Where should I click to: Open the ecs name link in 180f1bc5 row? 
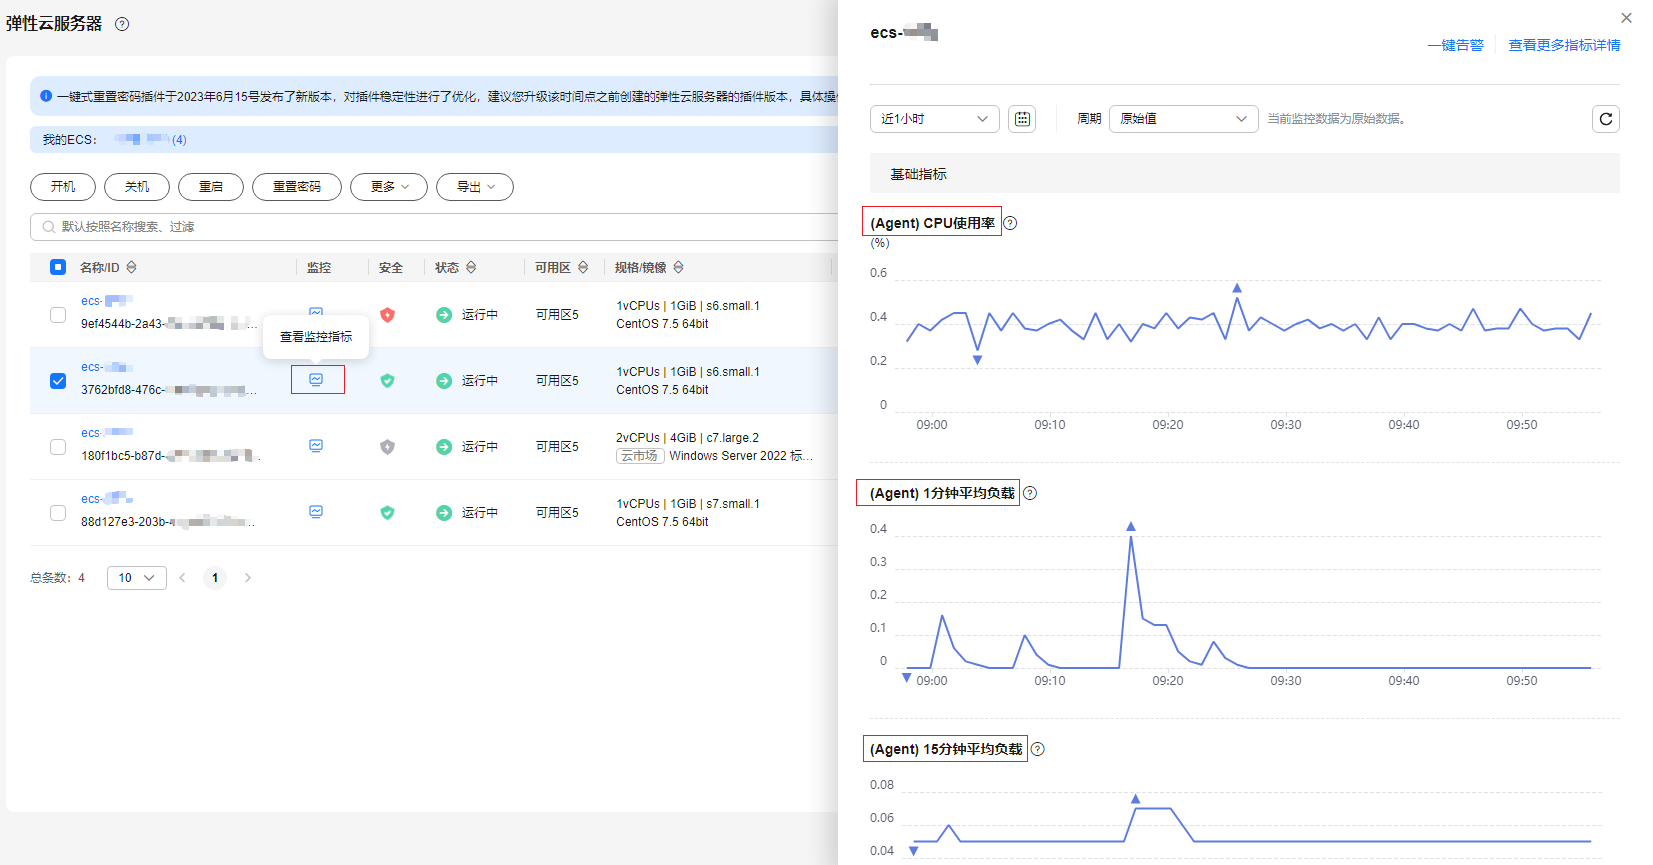coord(106,433)
